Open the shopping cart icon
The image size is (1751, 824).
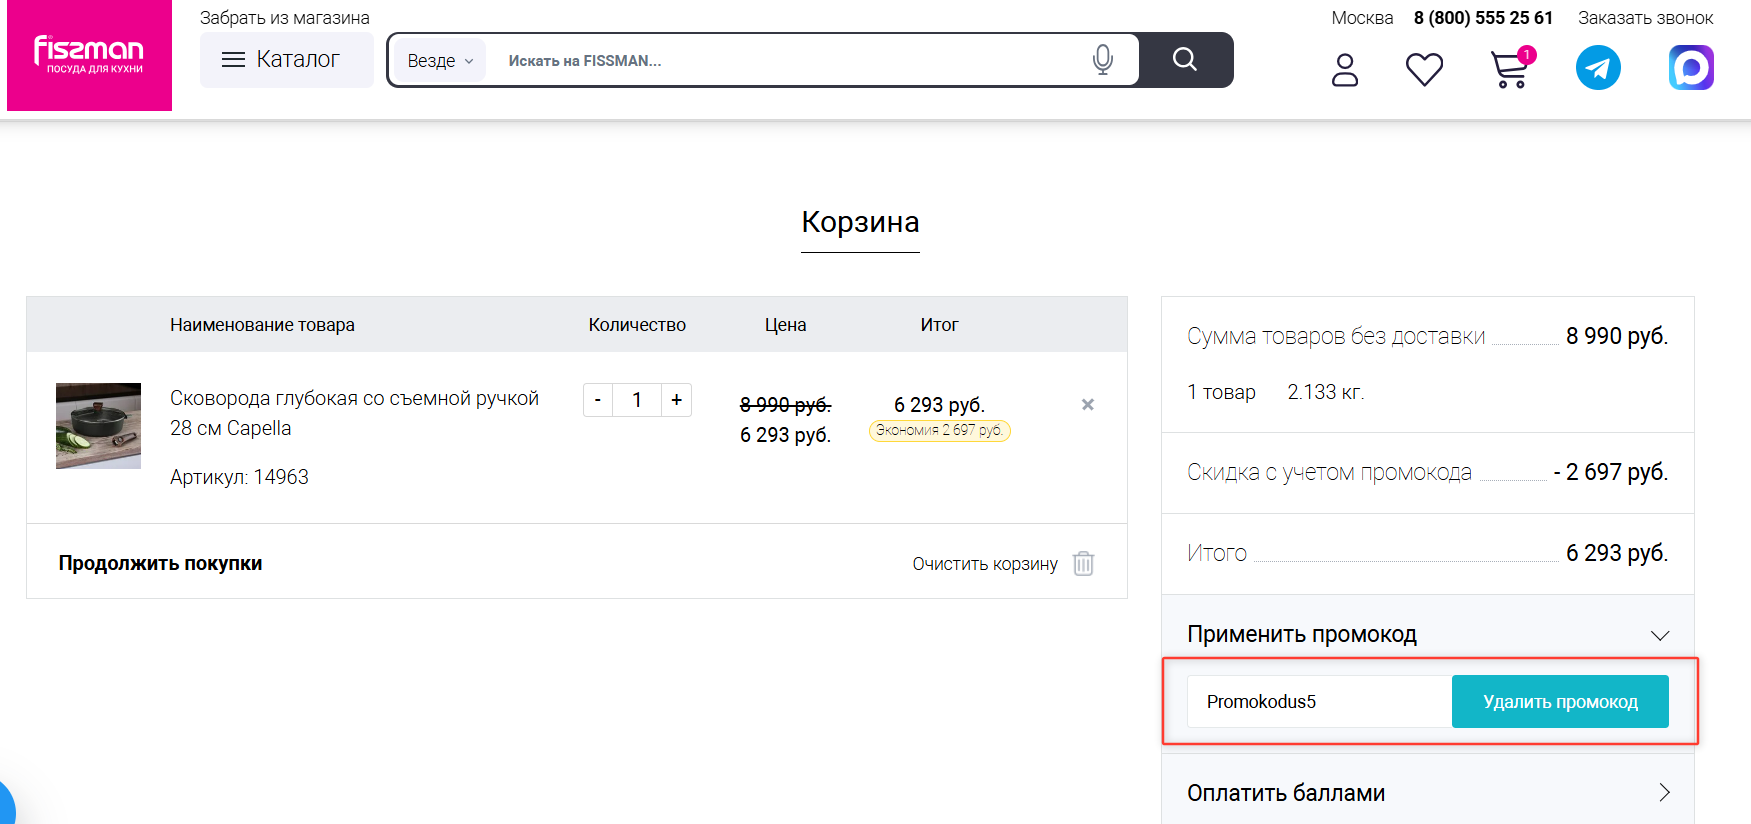(x=1510, y=69)
